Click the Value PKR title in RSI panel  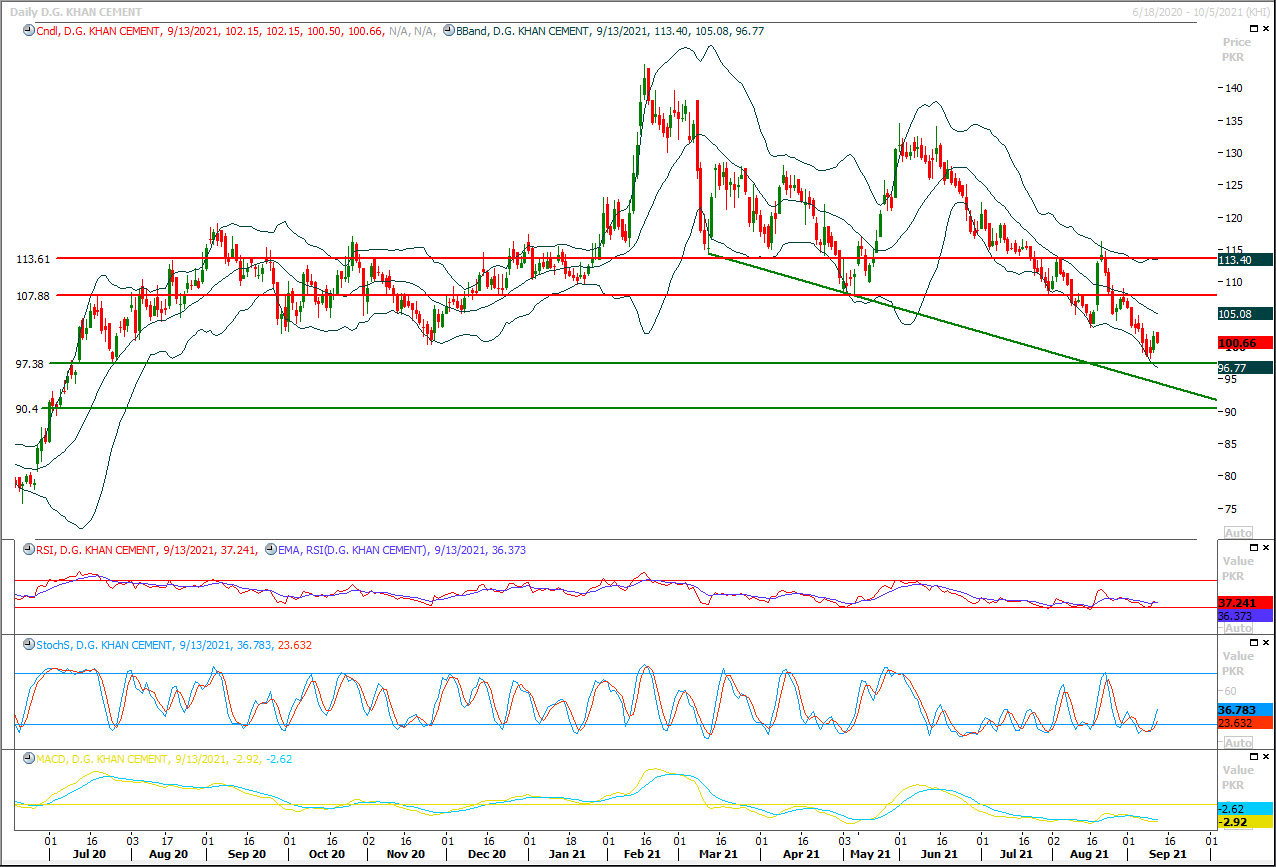click(x=1237, y=568)
